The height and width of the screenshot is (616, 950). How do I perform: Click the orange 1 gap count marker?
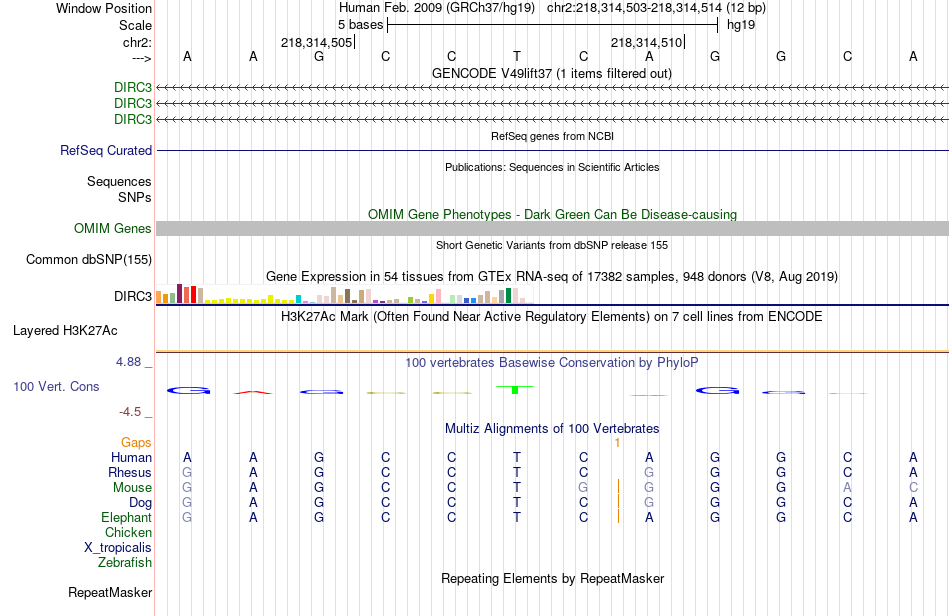point(617,443)
